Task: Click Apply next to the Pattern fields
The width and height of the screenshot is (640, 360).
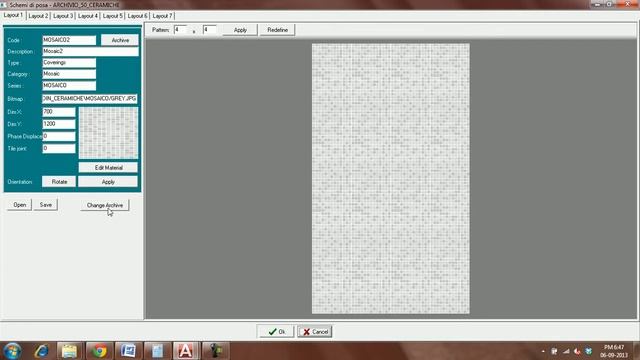Action: click(240, 30)
